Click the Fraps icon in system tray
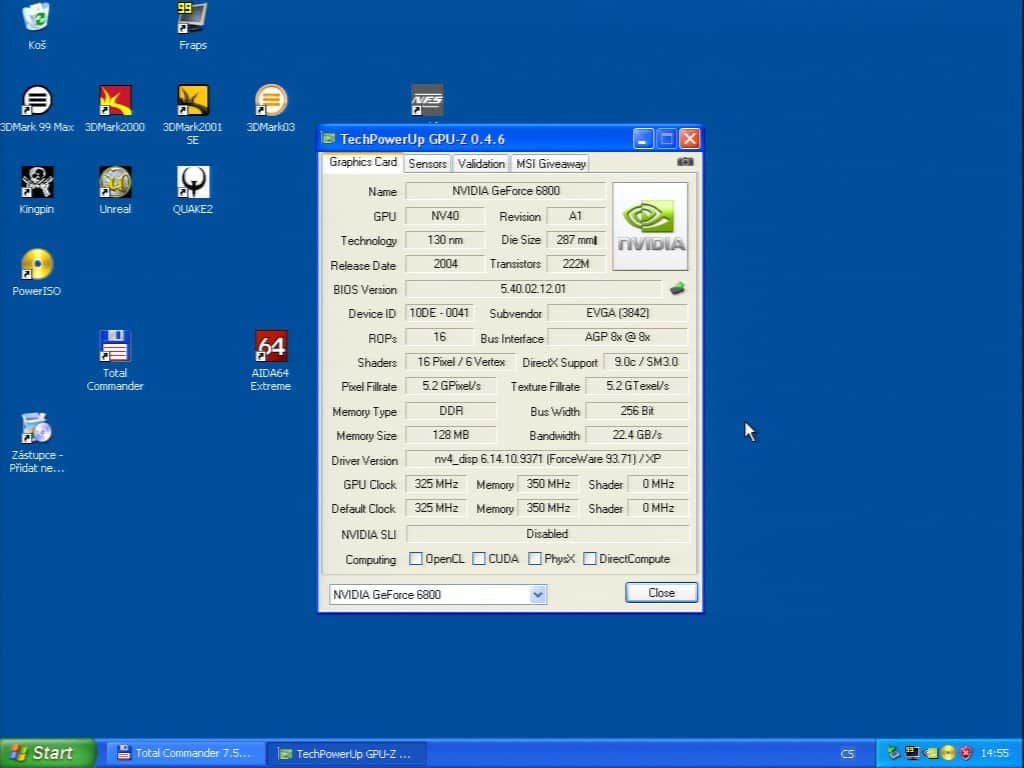Viewport: 1024px width, 768px height. [912, 753]
